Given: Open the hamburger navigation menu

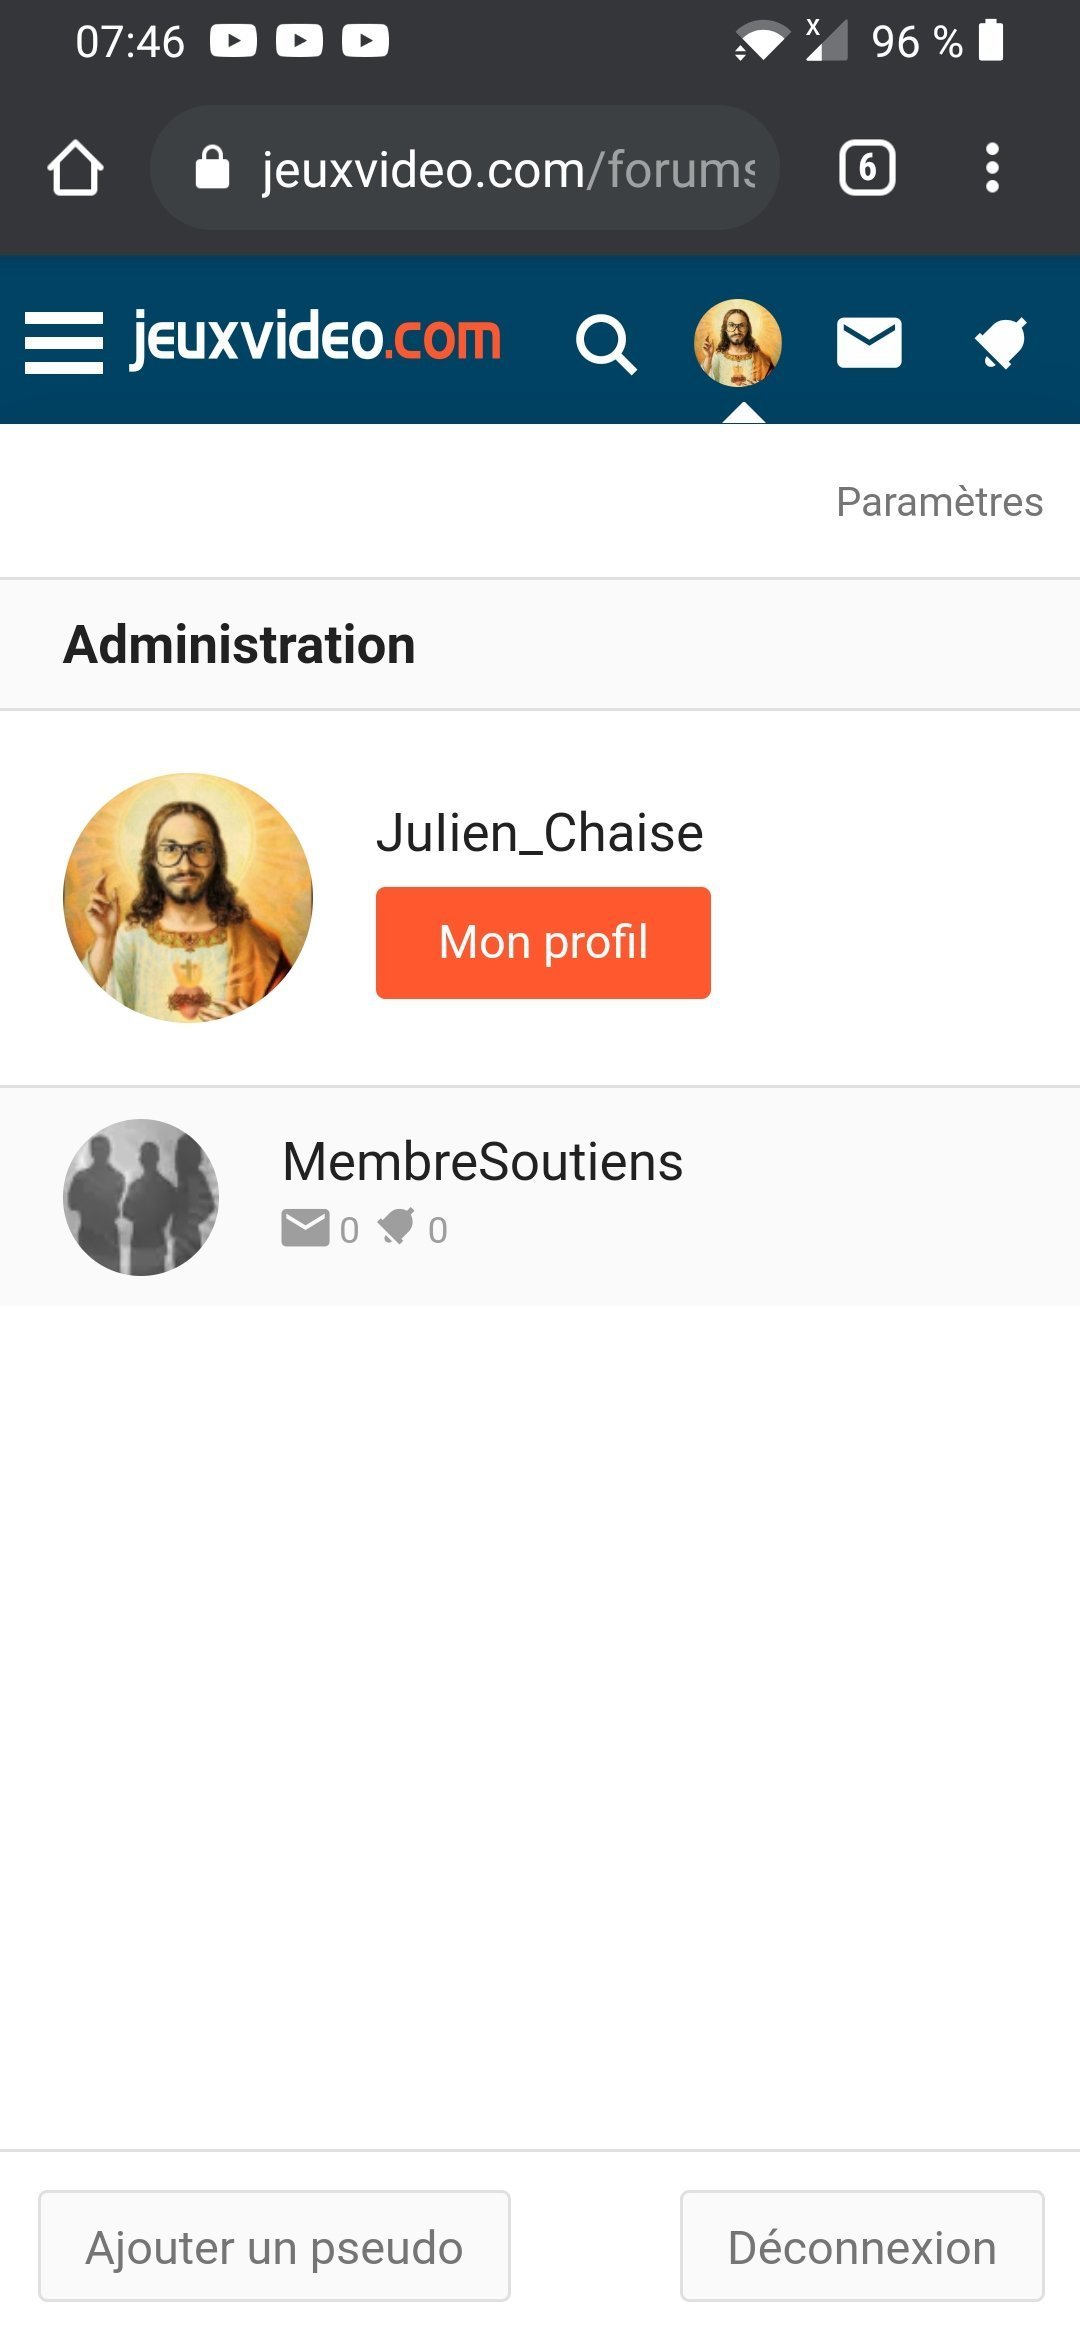Looking at the screenshot, I should click(63, 342).
